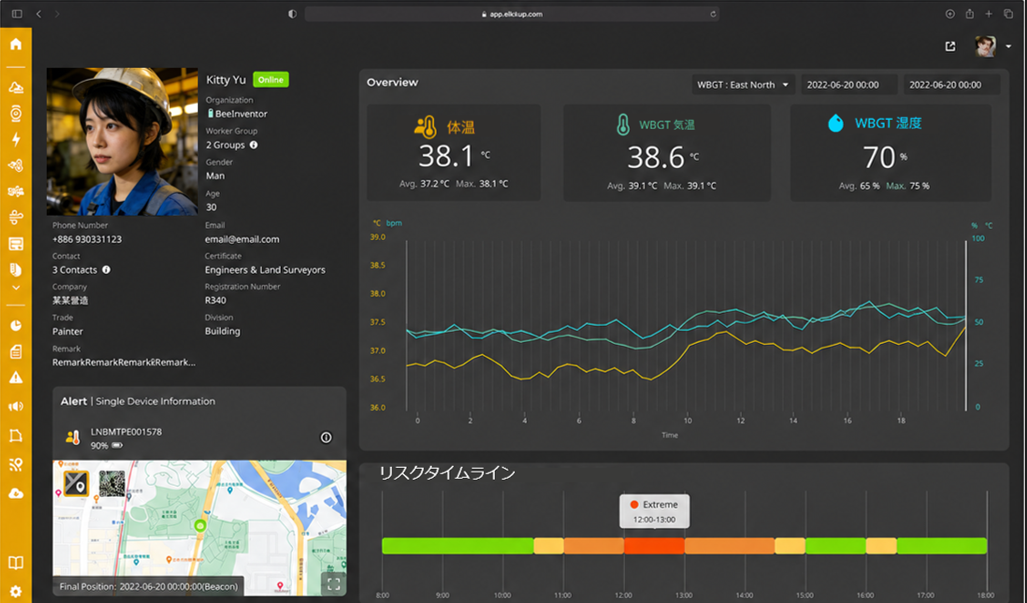Select the red Extreme risk timeline segment
The image size is (1027, 603).
pos(654,546)
